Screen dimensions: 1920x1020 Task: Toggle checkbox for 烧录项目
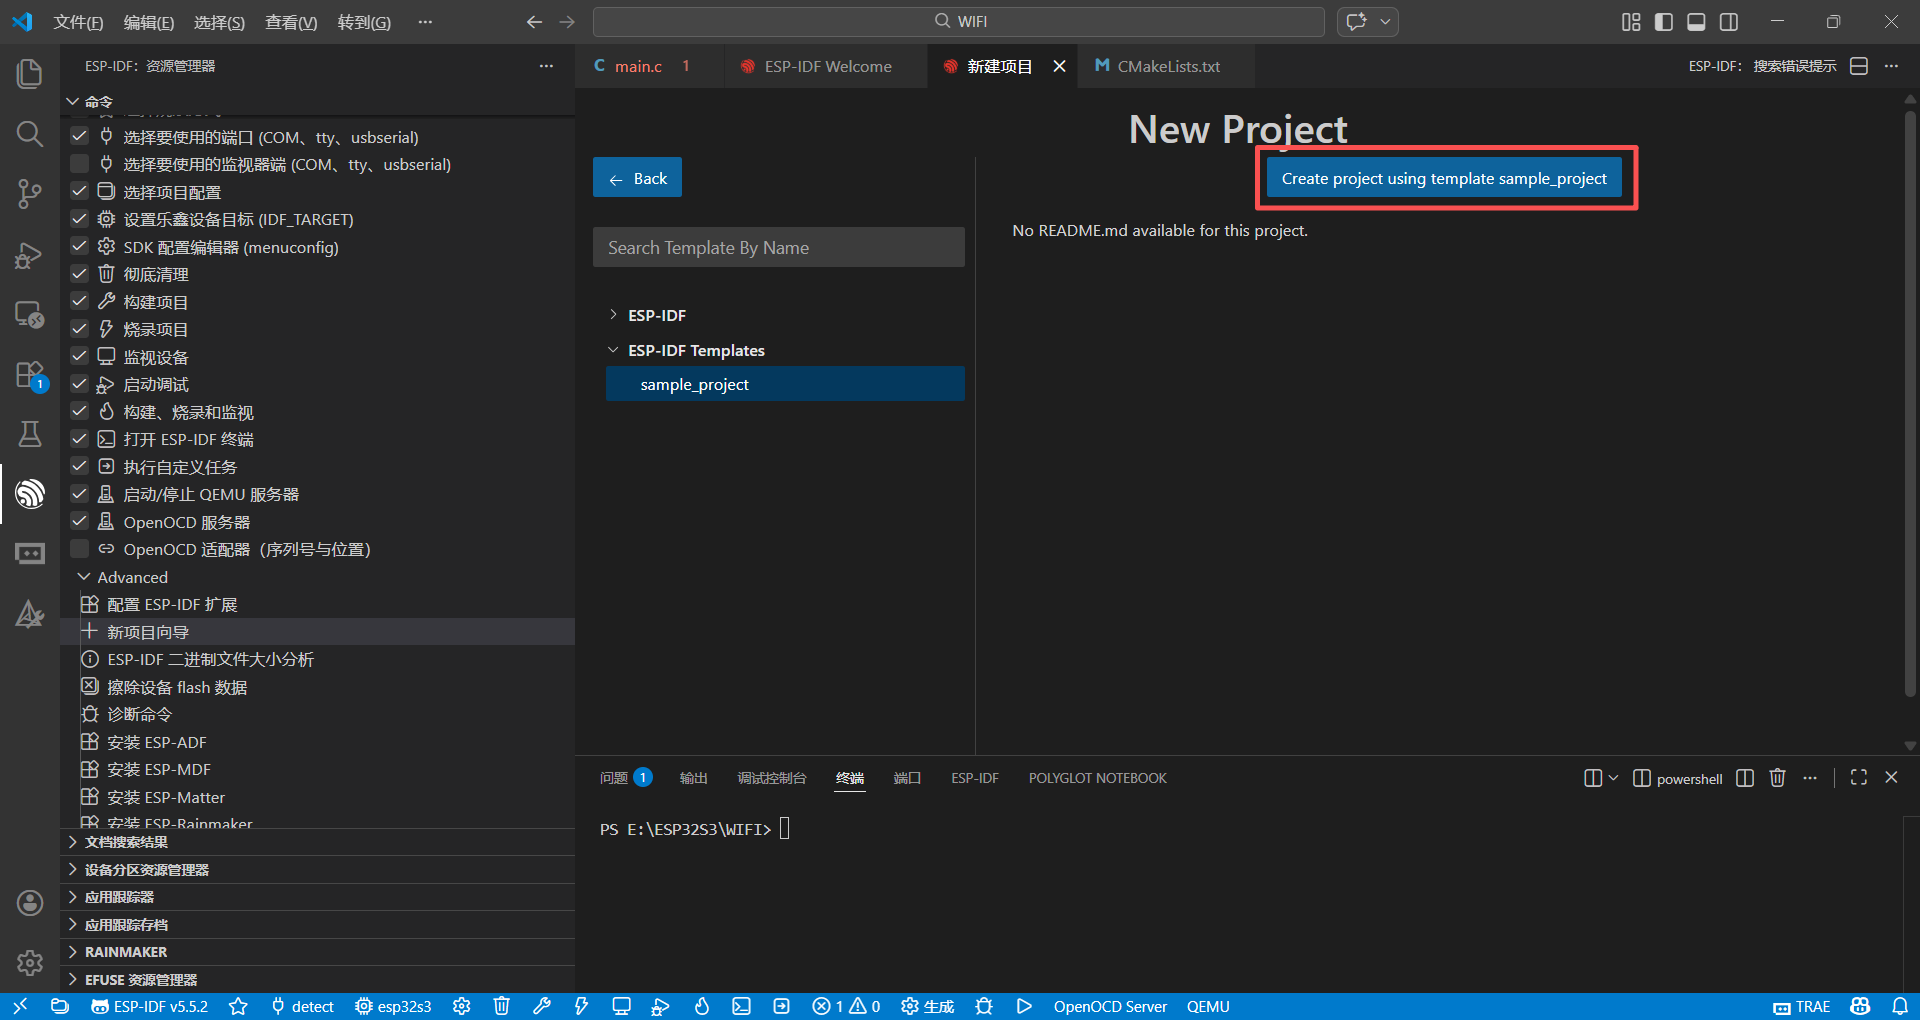tap(80, 328)
